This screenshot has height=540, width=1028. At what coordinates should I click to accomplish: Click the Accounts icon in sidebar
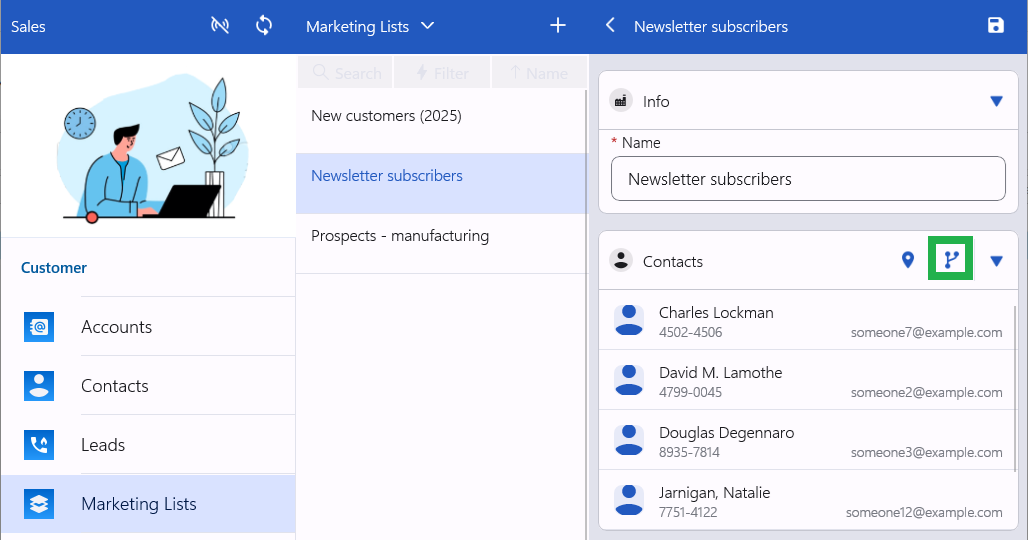click(x=39, y=327)
